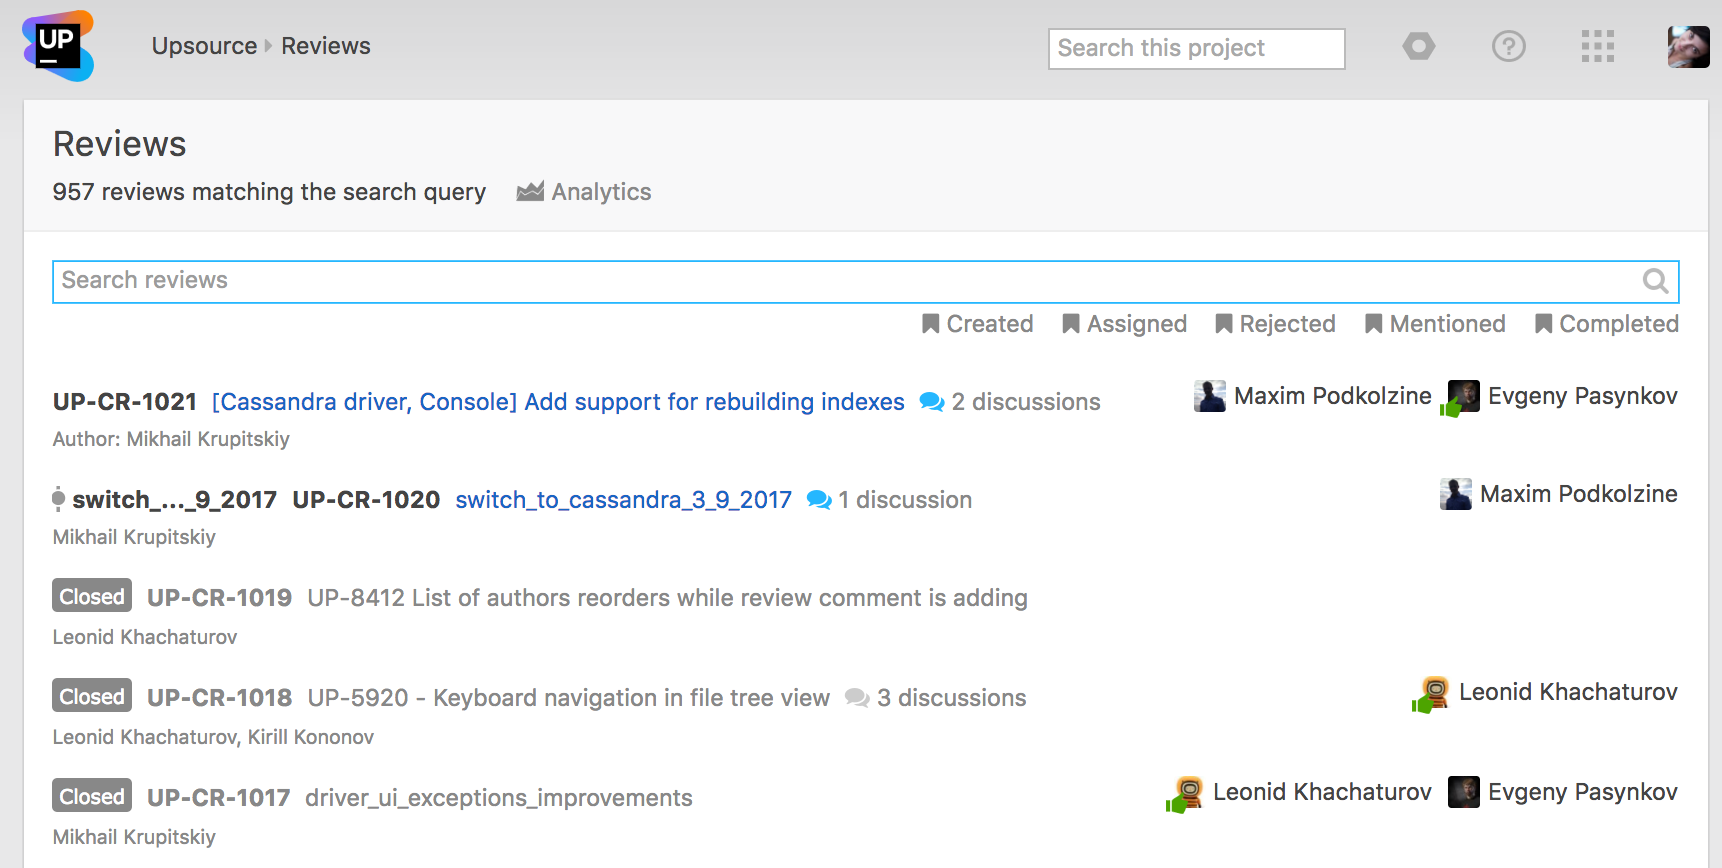Click the branch icon beside switch_..._9_2017
1722x868 pixels.
(x=58, y=499)
